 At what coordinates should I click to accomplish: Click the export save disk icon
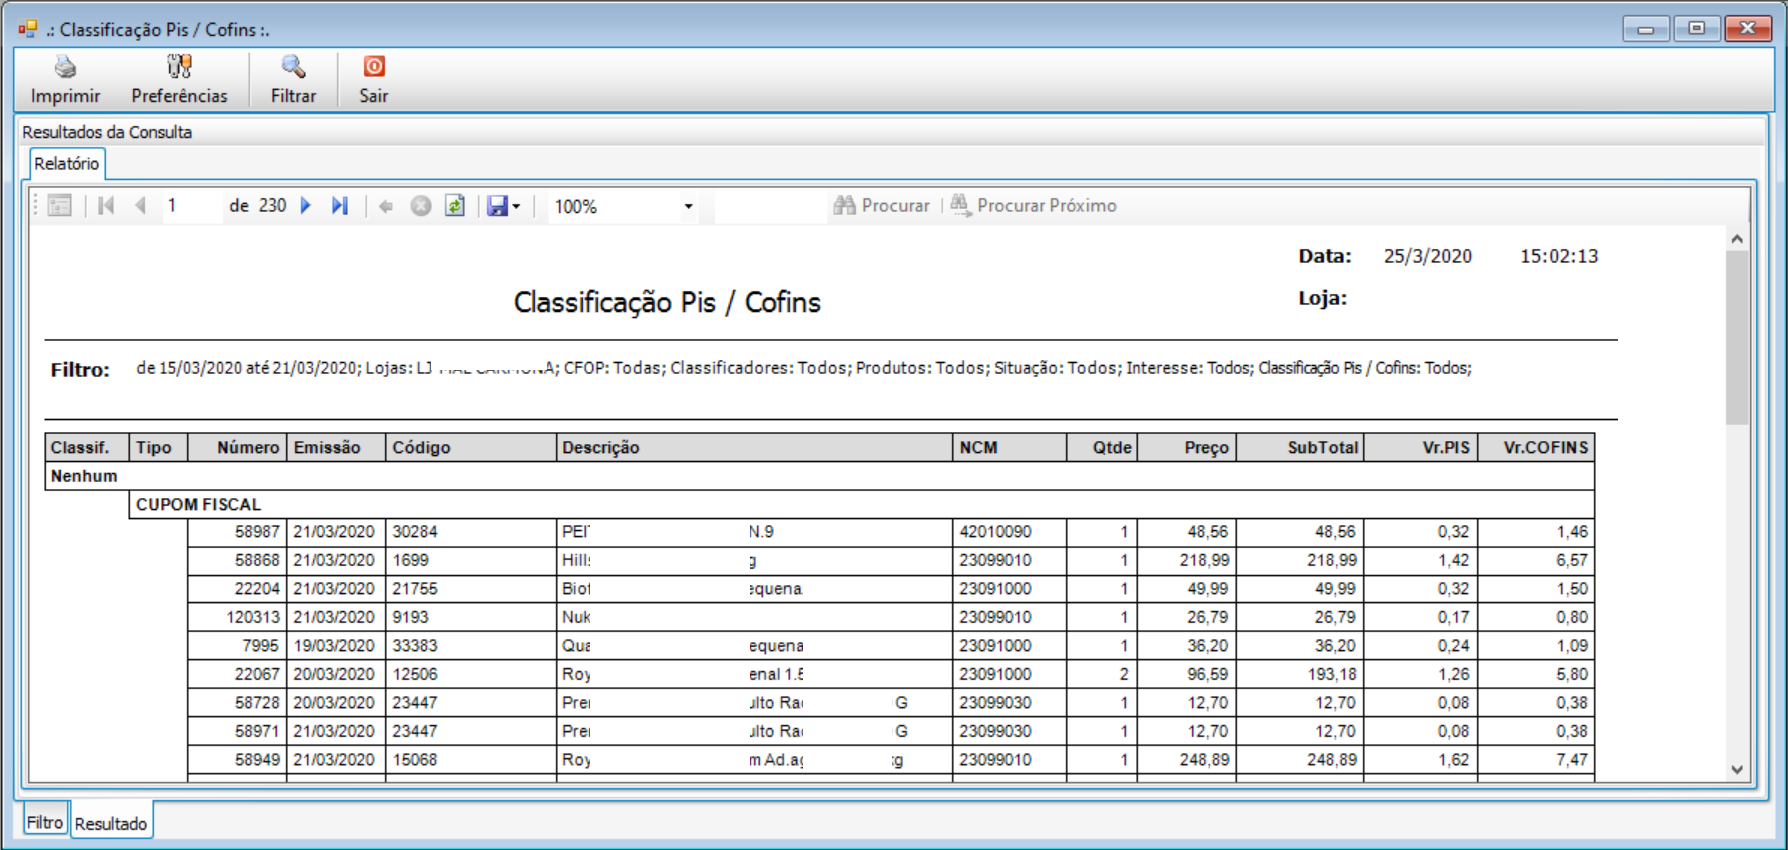(x=497, y=206)
